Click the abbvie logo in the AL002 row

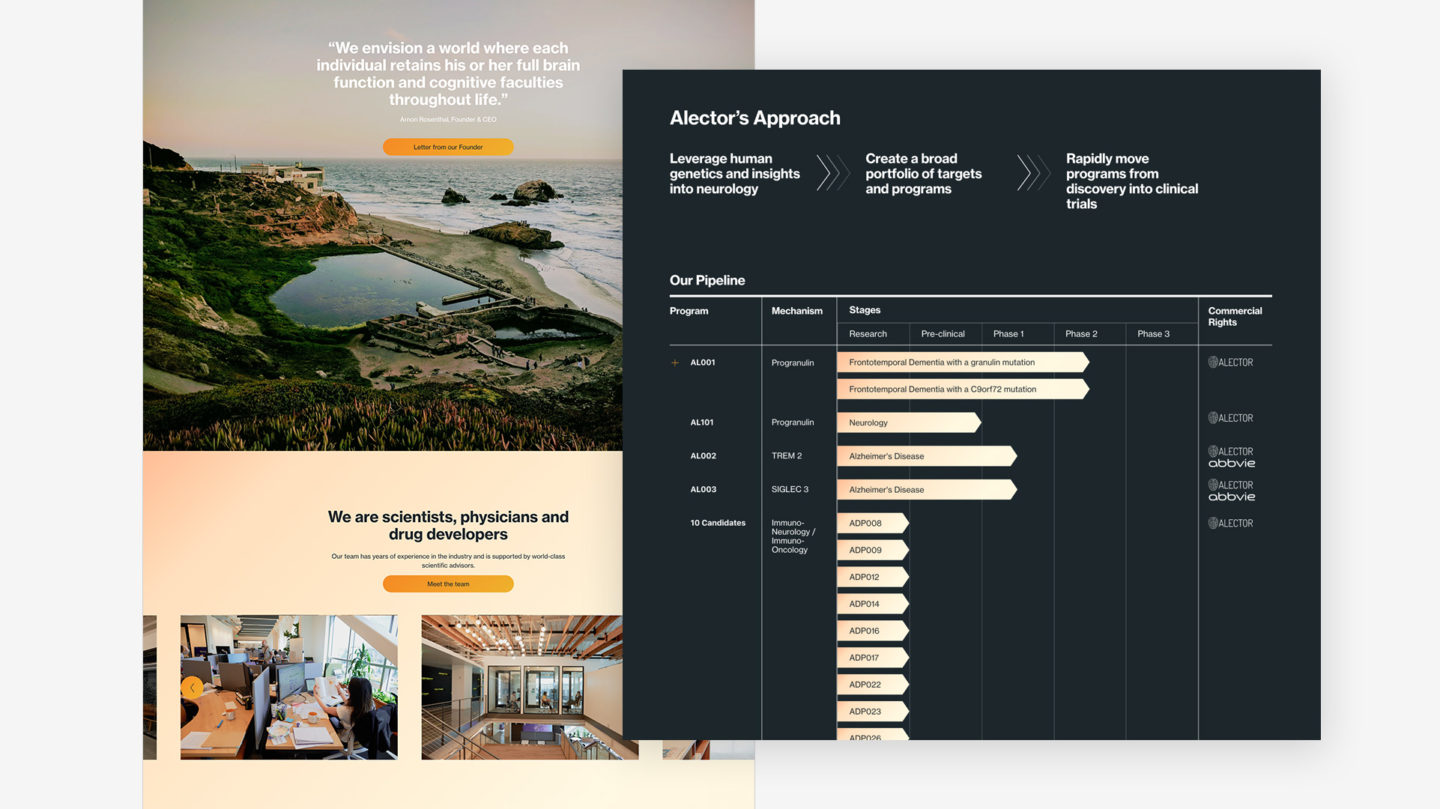1231,464
